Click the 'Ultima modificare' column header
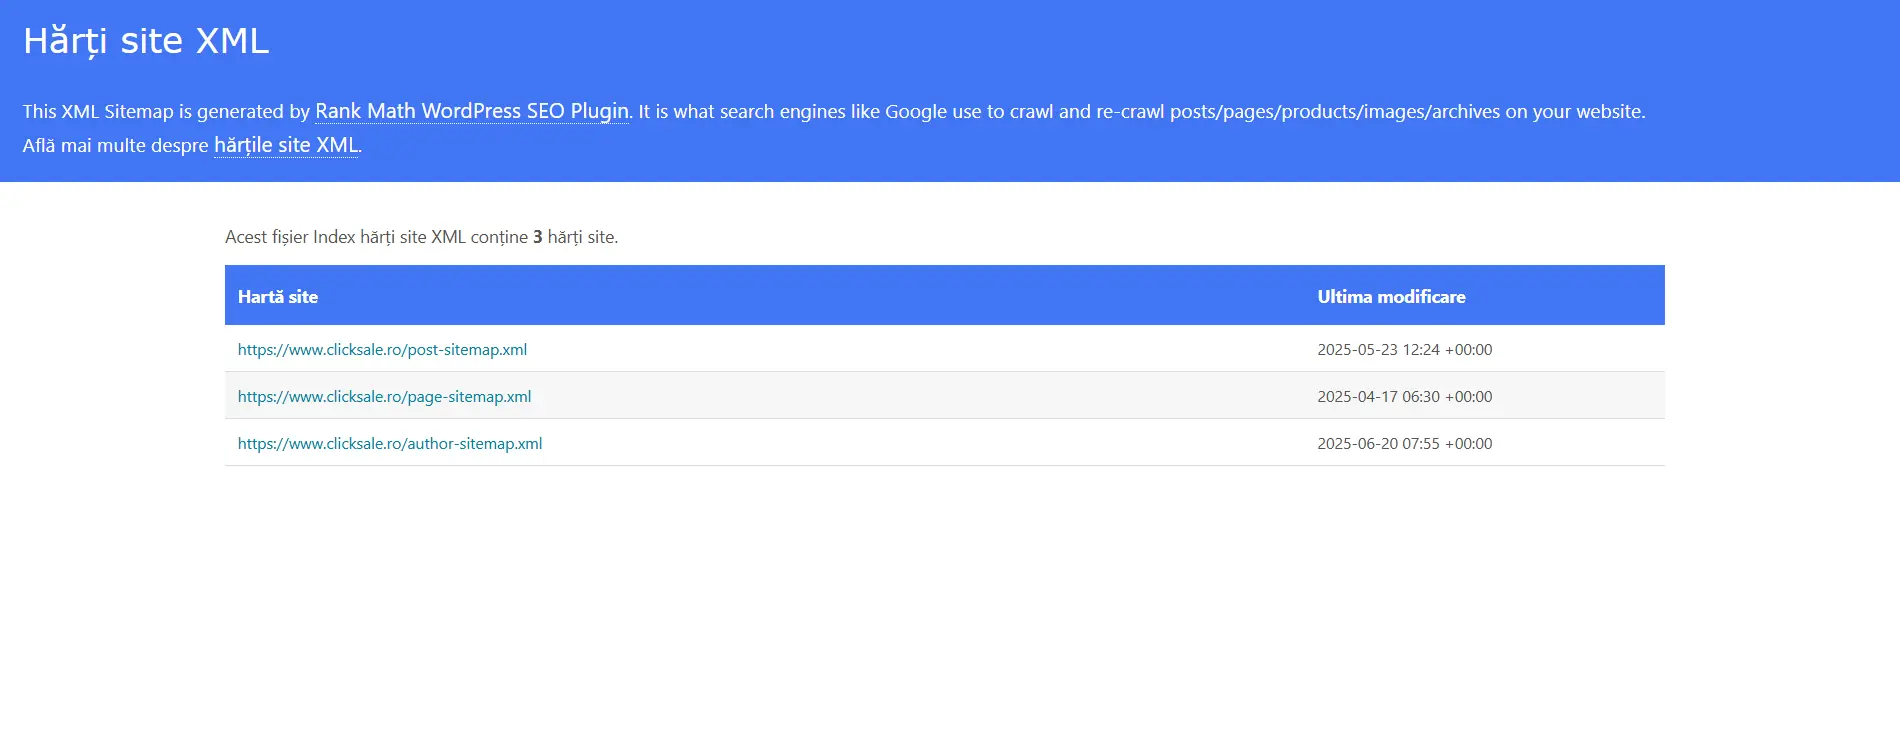The image size is (1900, 748). pyautogui.click(x=1391, y=297)
